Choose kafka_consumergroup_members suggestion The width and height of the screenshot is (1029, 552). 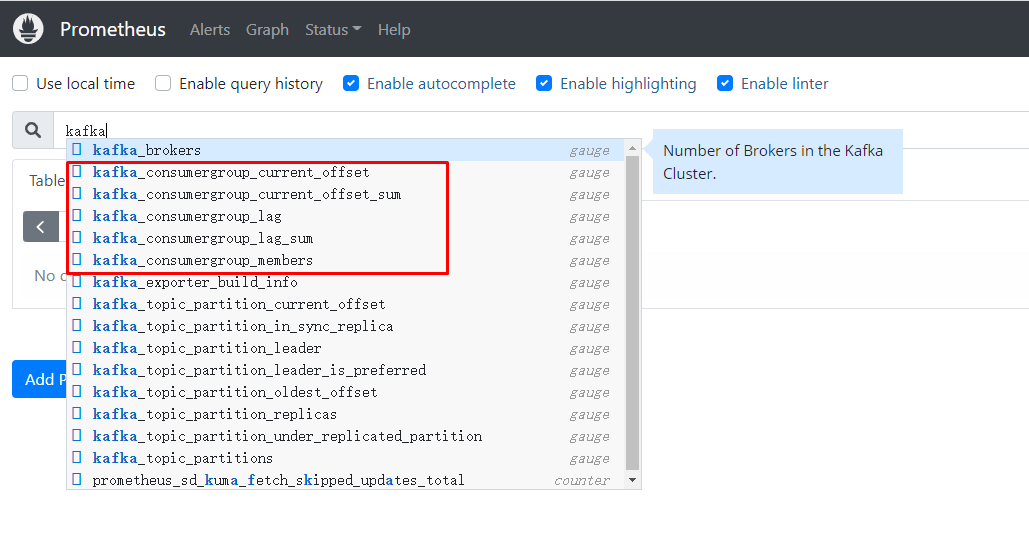tap(346, 260)
